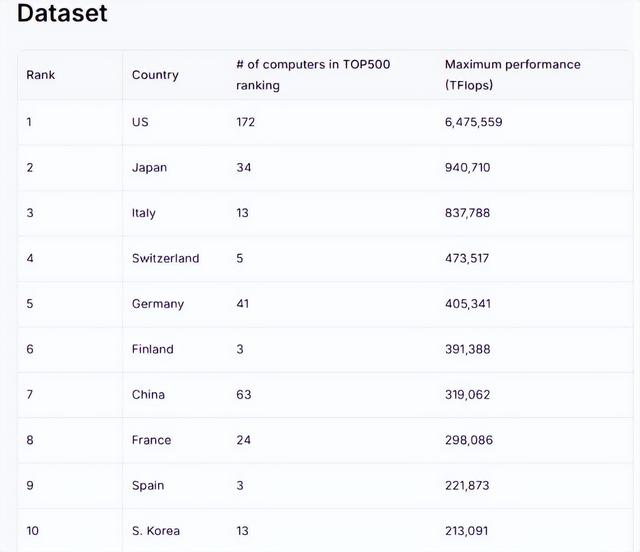Click the Rank column header
Viewport: 640px width, 552px height.
point(41,75)
